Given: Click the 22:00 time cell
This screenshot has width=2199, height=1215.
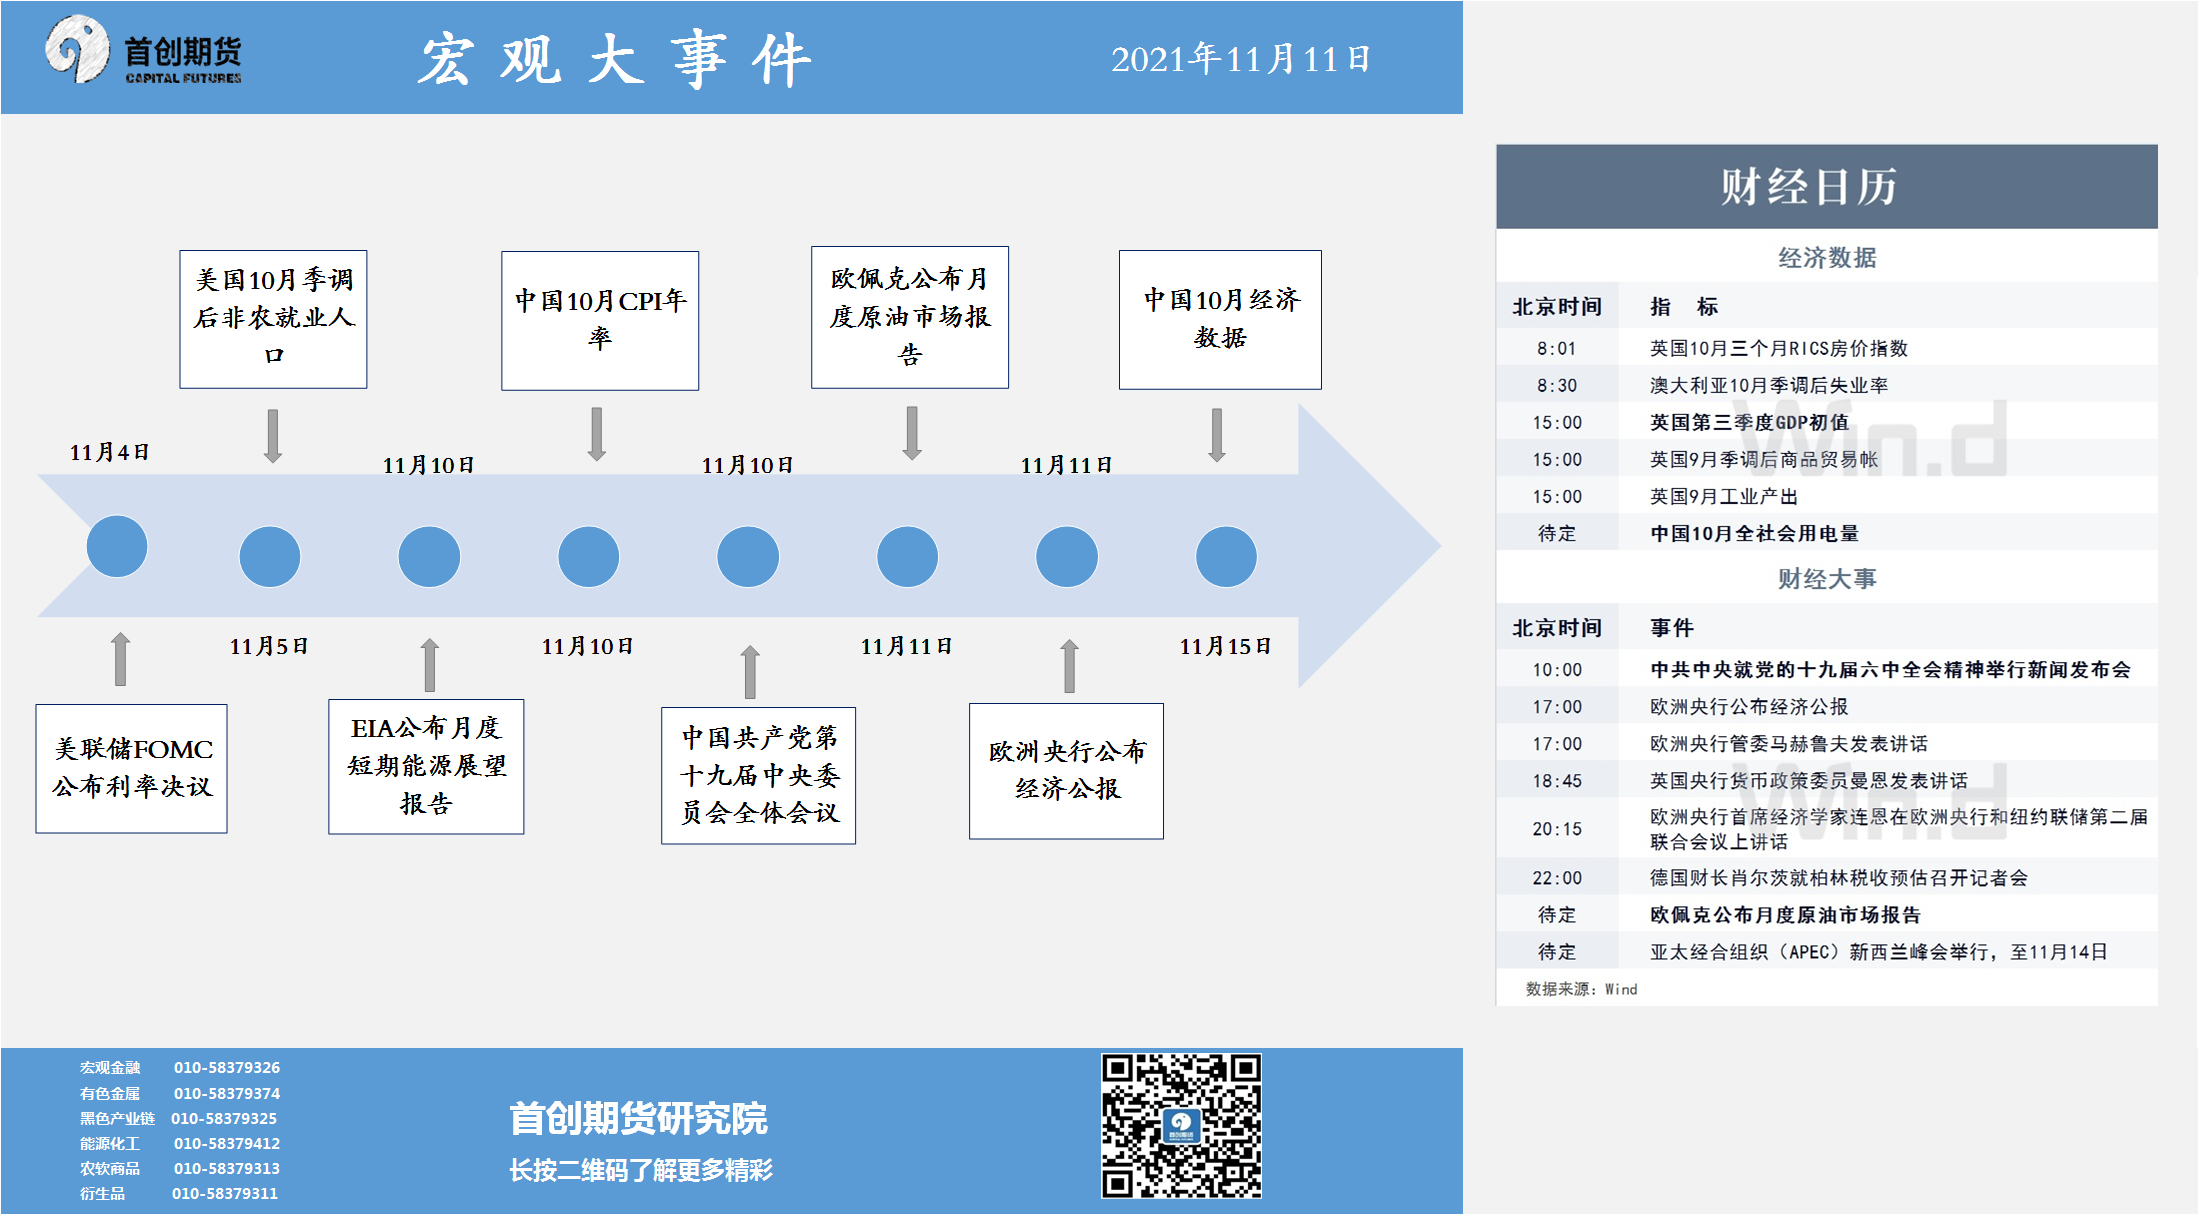Looking at the screenshot, I should (1557, 877).
